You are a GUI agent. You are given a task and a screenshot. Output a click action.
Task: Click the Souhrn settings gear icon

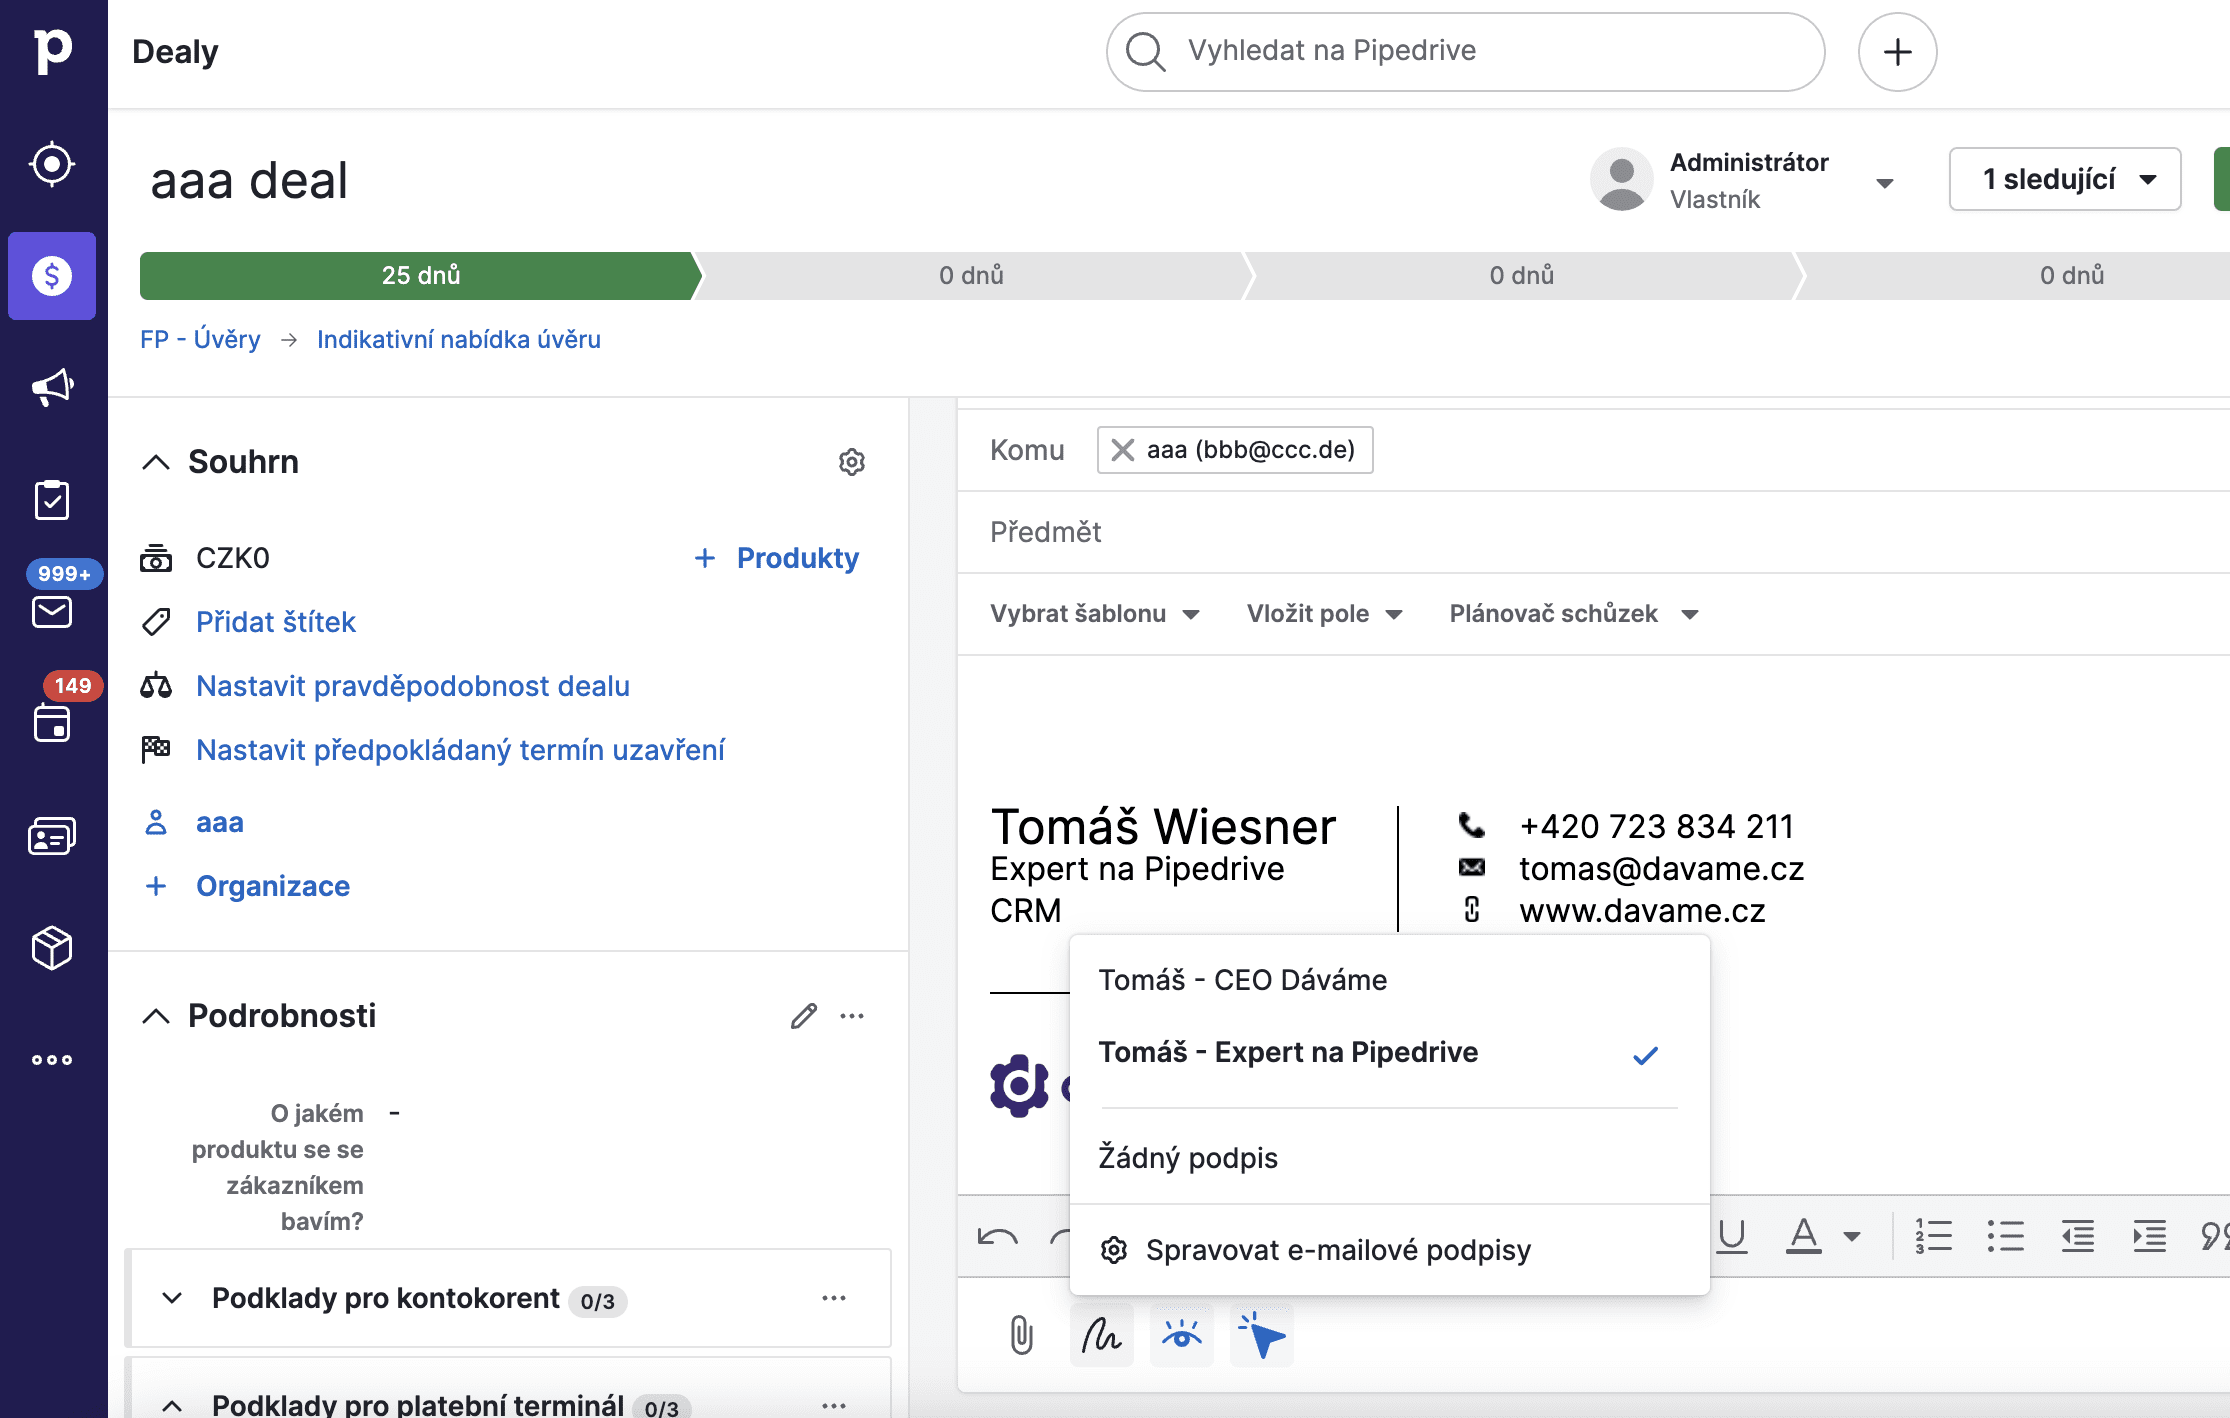851,462
